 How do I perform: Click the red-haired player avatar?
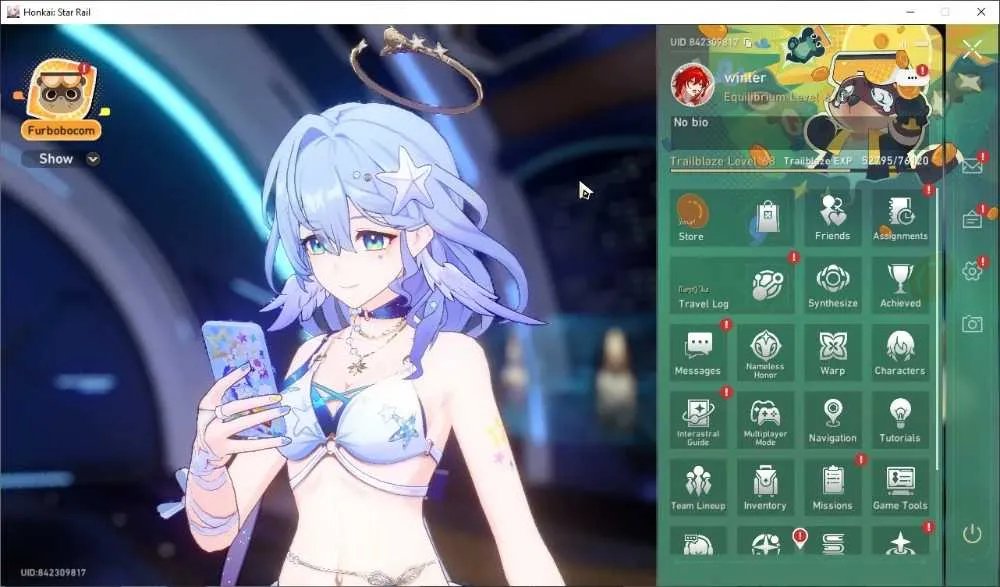[692, 85]
